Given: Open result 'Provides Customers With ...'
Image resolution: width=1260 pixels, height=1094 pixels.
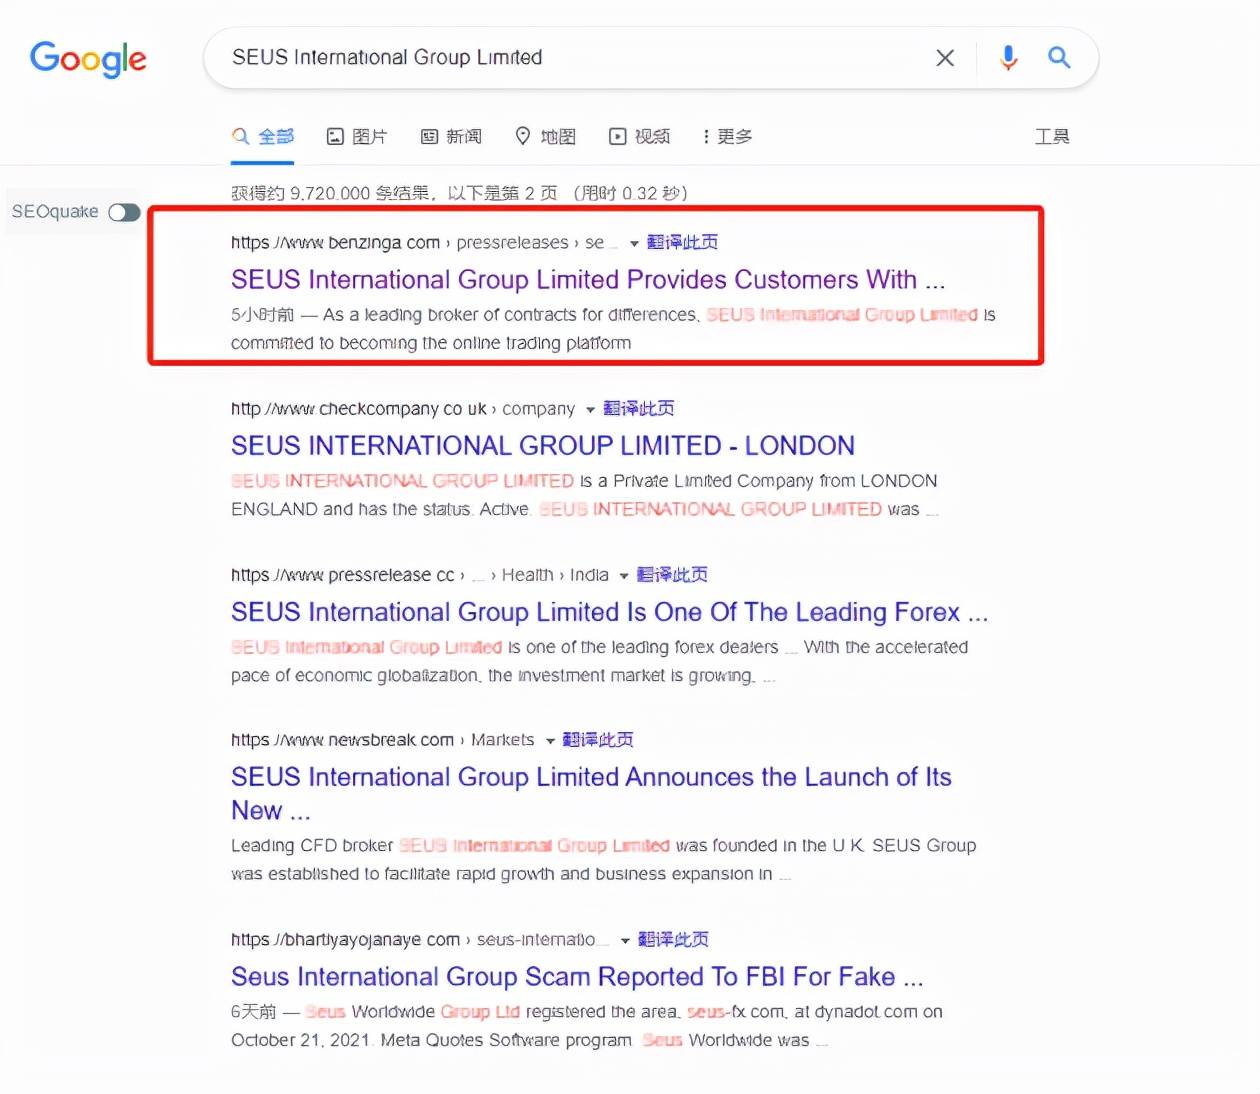Looking at the screenshot, I should click(x=588, y=280).
